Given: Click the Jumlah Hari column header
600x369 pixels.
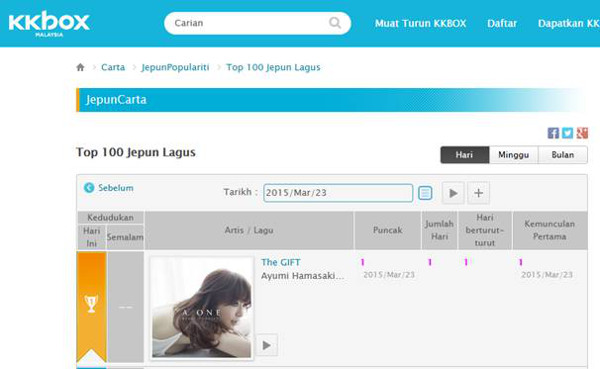Looking at the screenshot, I should click(x=439, y=230).
